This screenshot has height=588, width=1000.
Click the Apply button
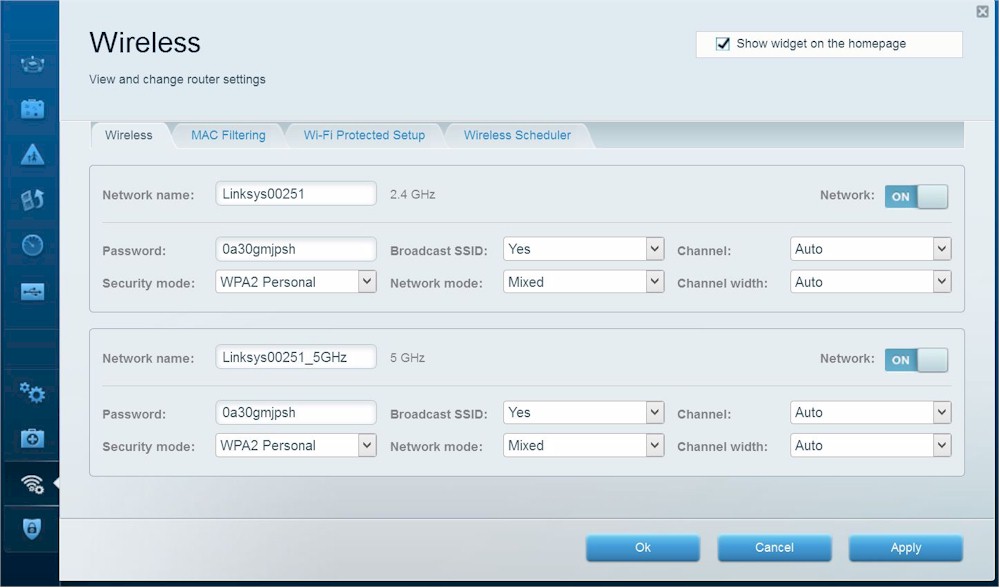[x=906, y=548]
